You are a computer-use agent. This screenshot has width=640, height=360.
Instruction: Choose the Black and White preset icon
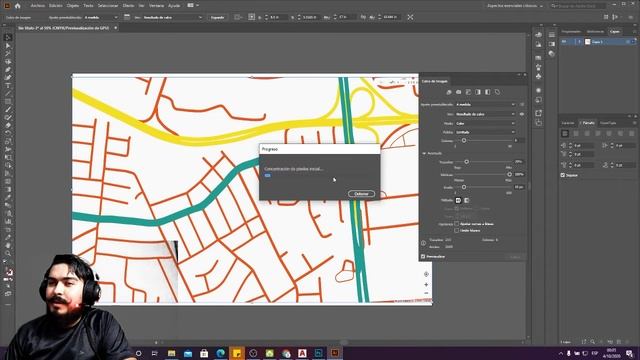[x=488, y=92]
